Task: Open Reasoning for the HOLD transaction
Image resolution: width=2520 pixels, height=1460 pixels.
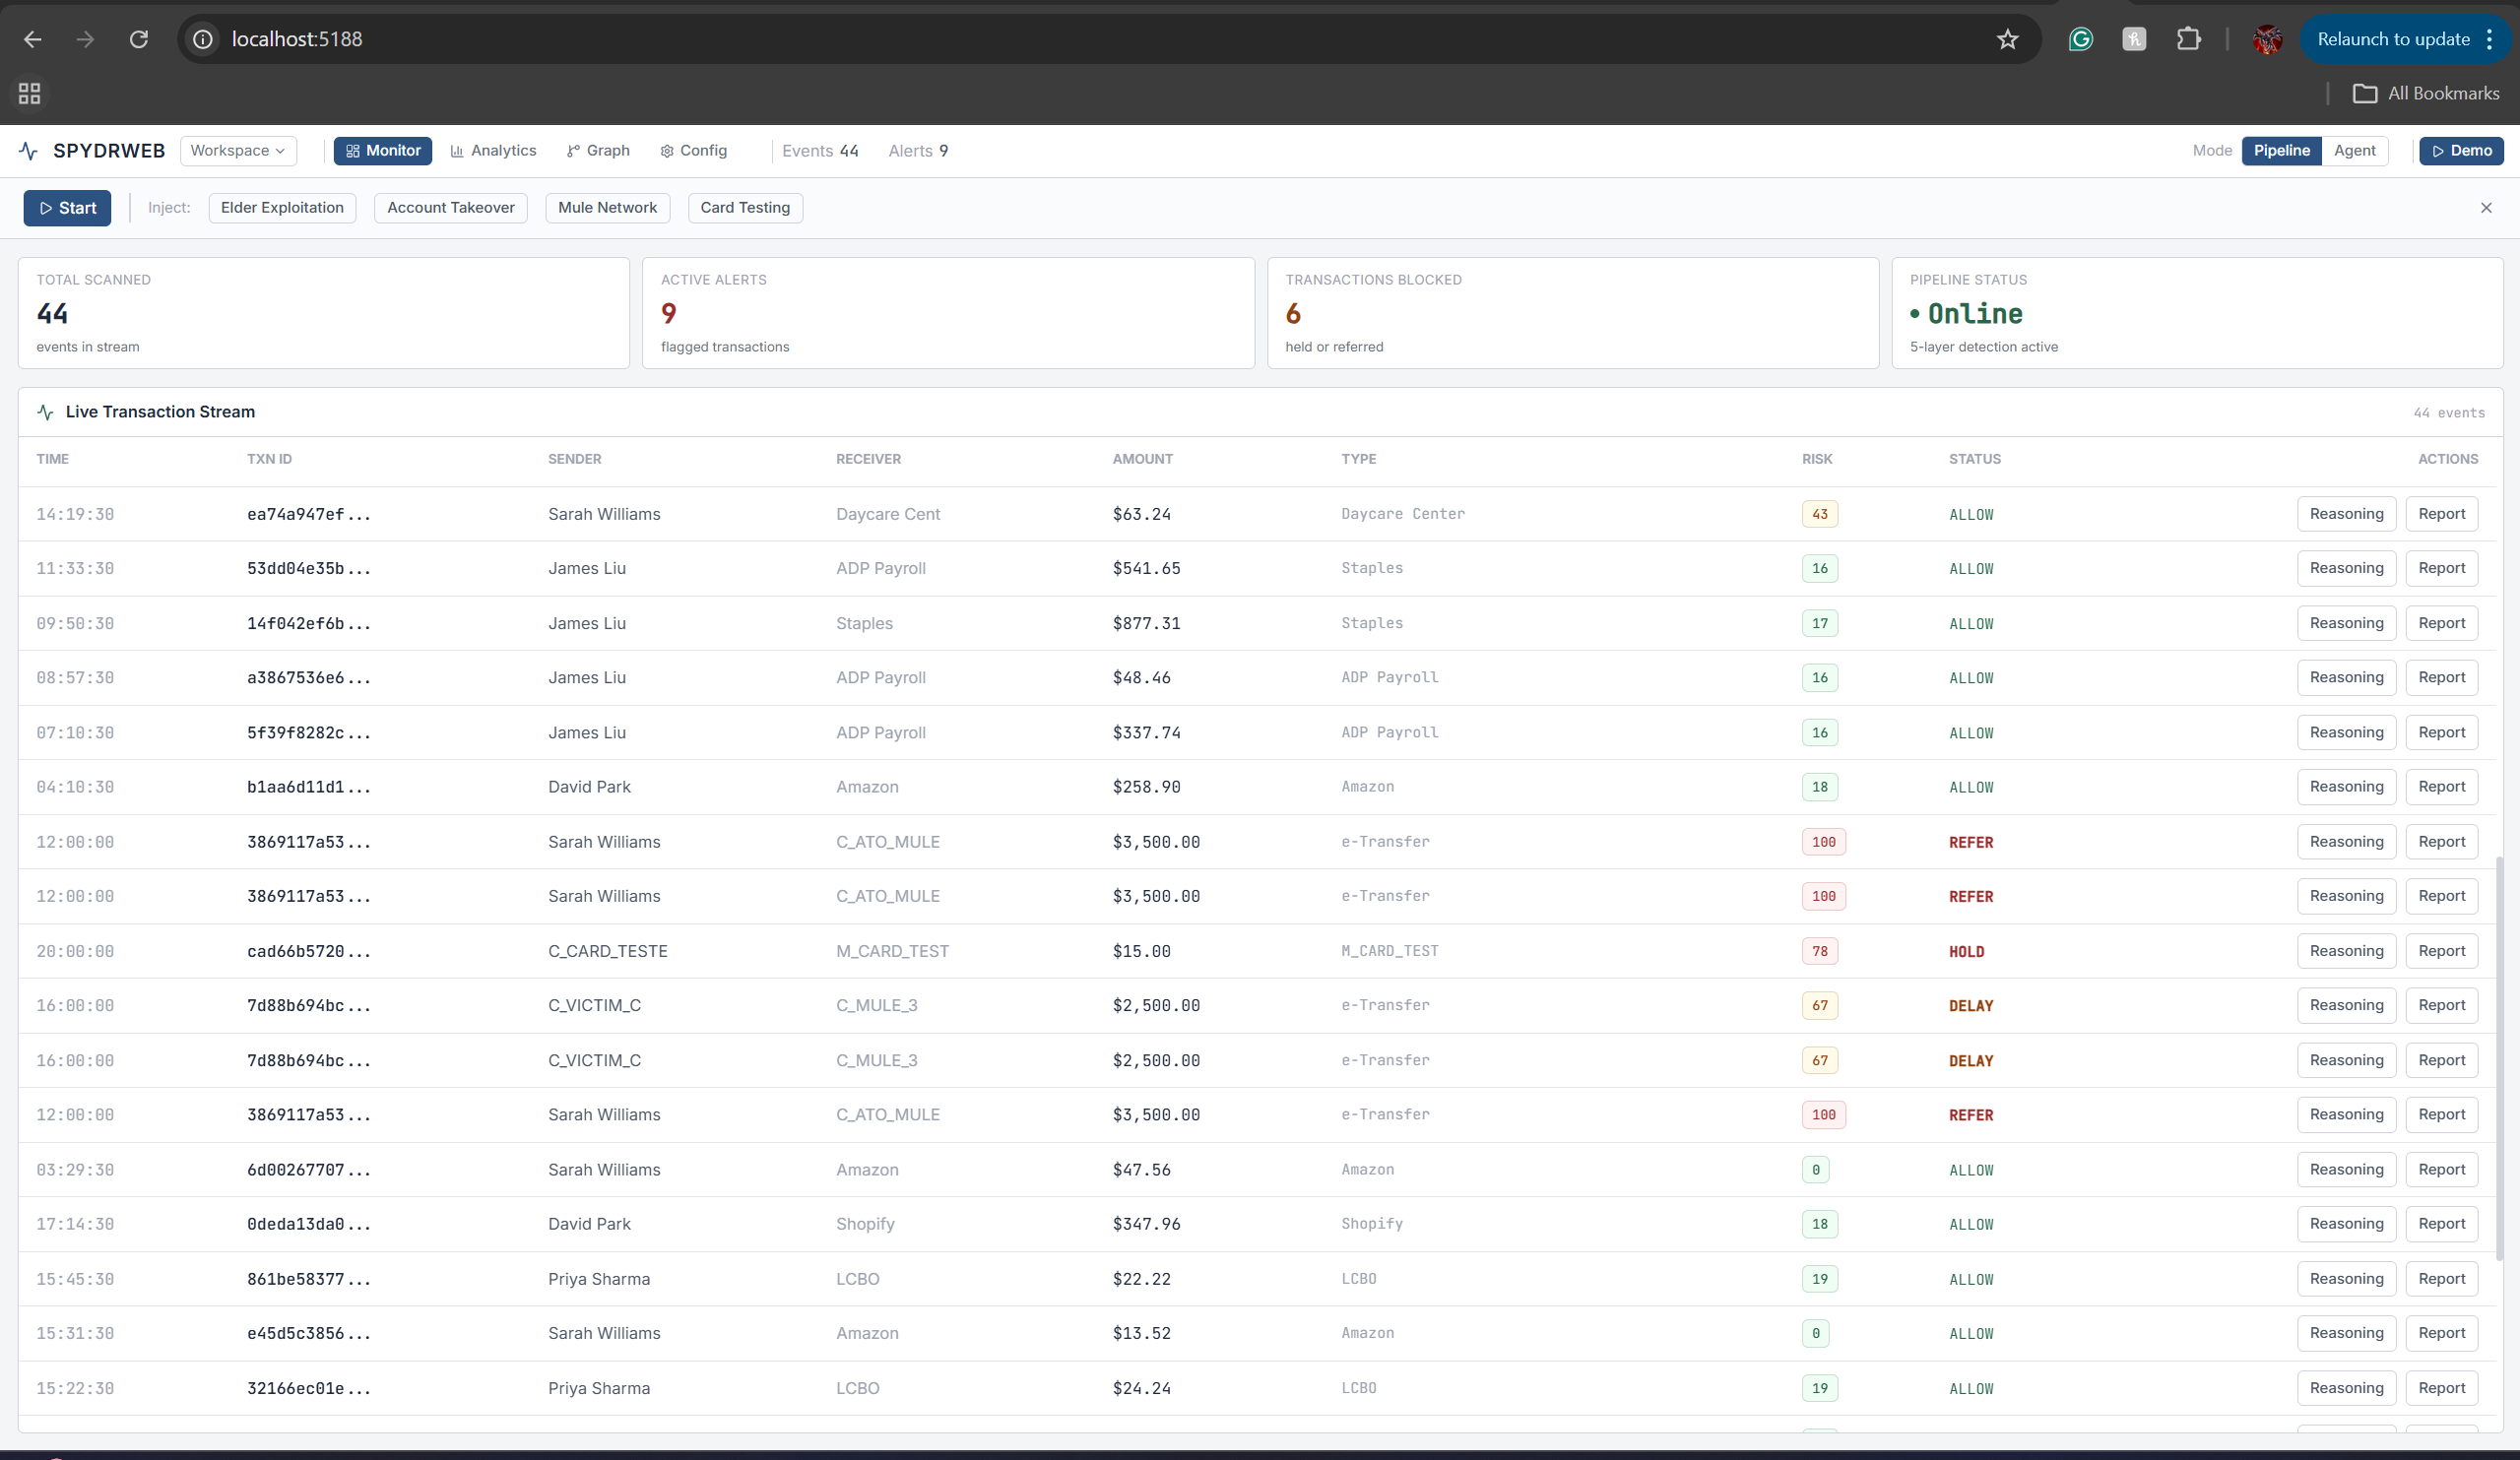Action: (2345, 951)
